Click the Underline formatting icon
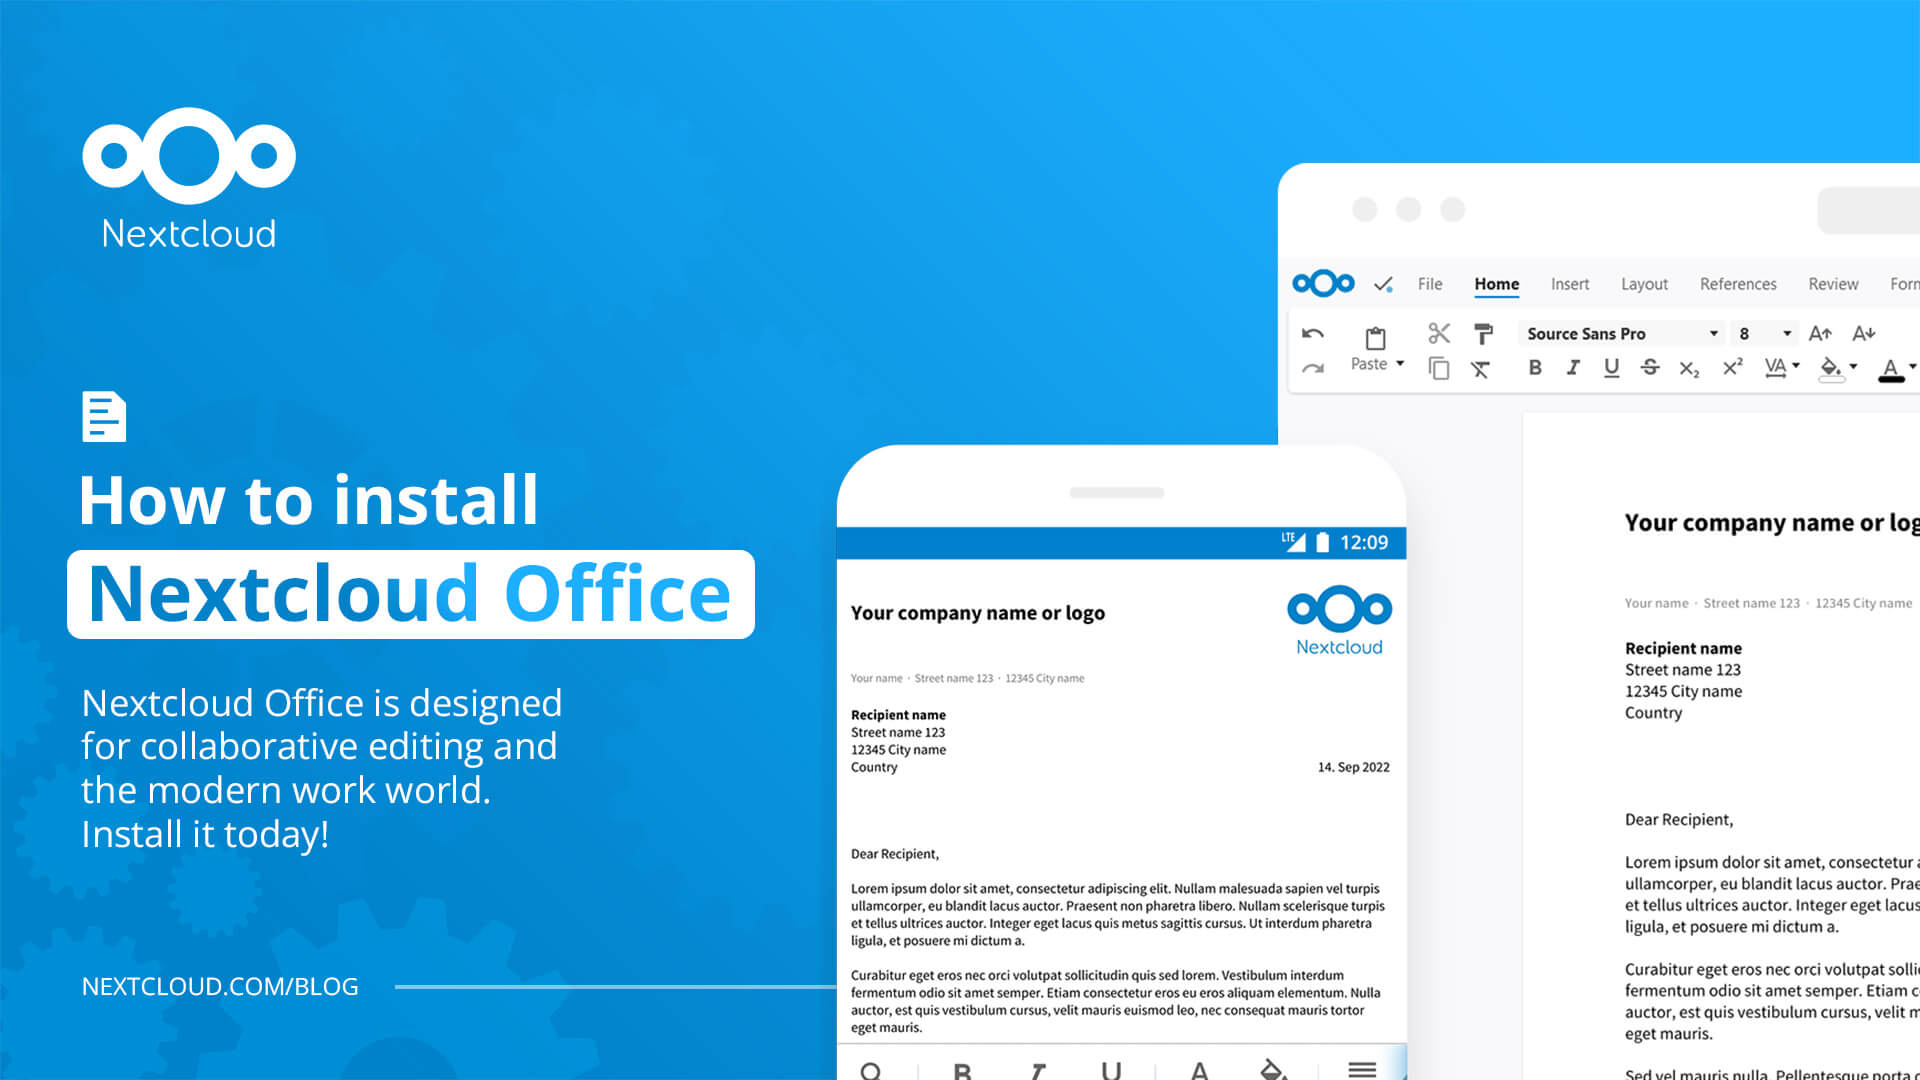Viewport: 1920px width, 1080px height. 1607,368
